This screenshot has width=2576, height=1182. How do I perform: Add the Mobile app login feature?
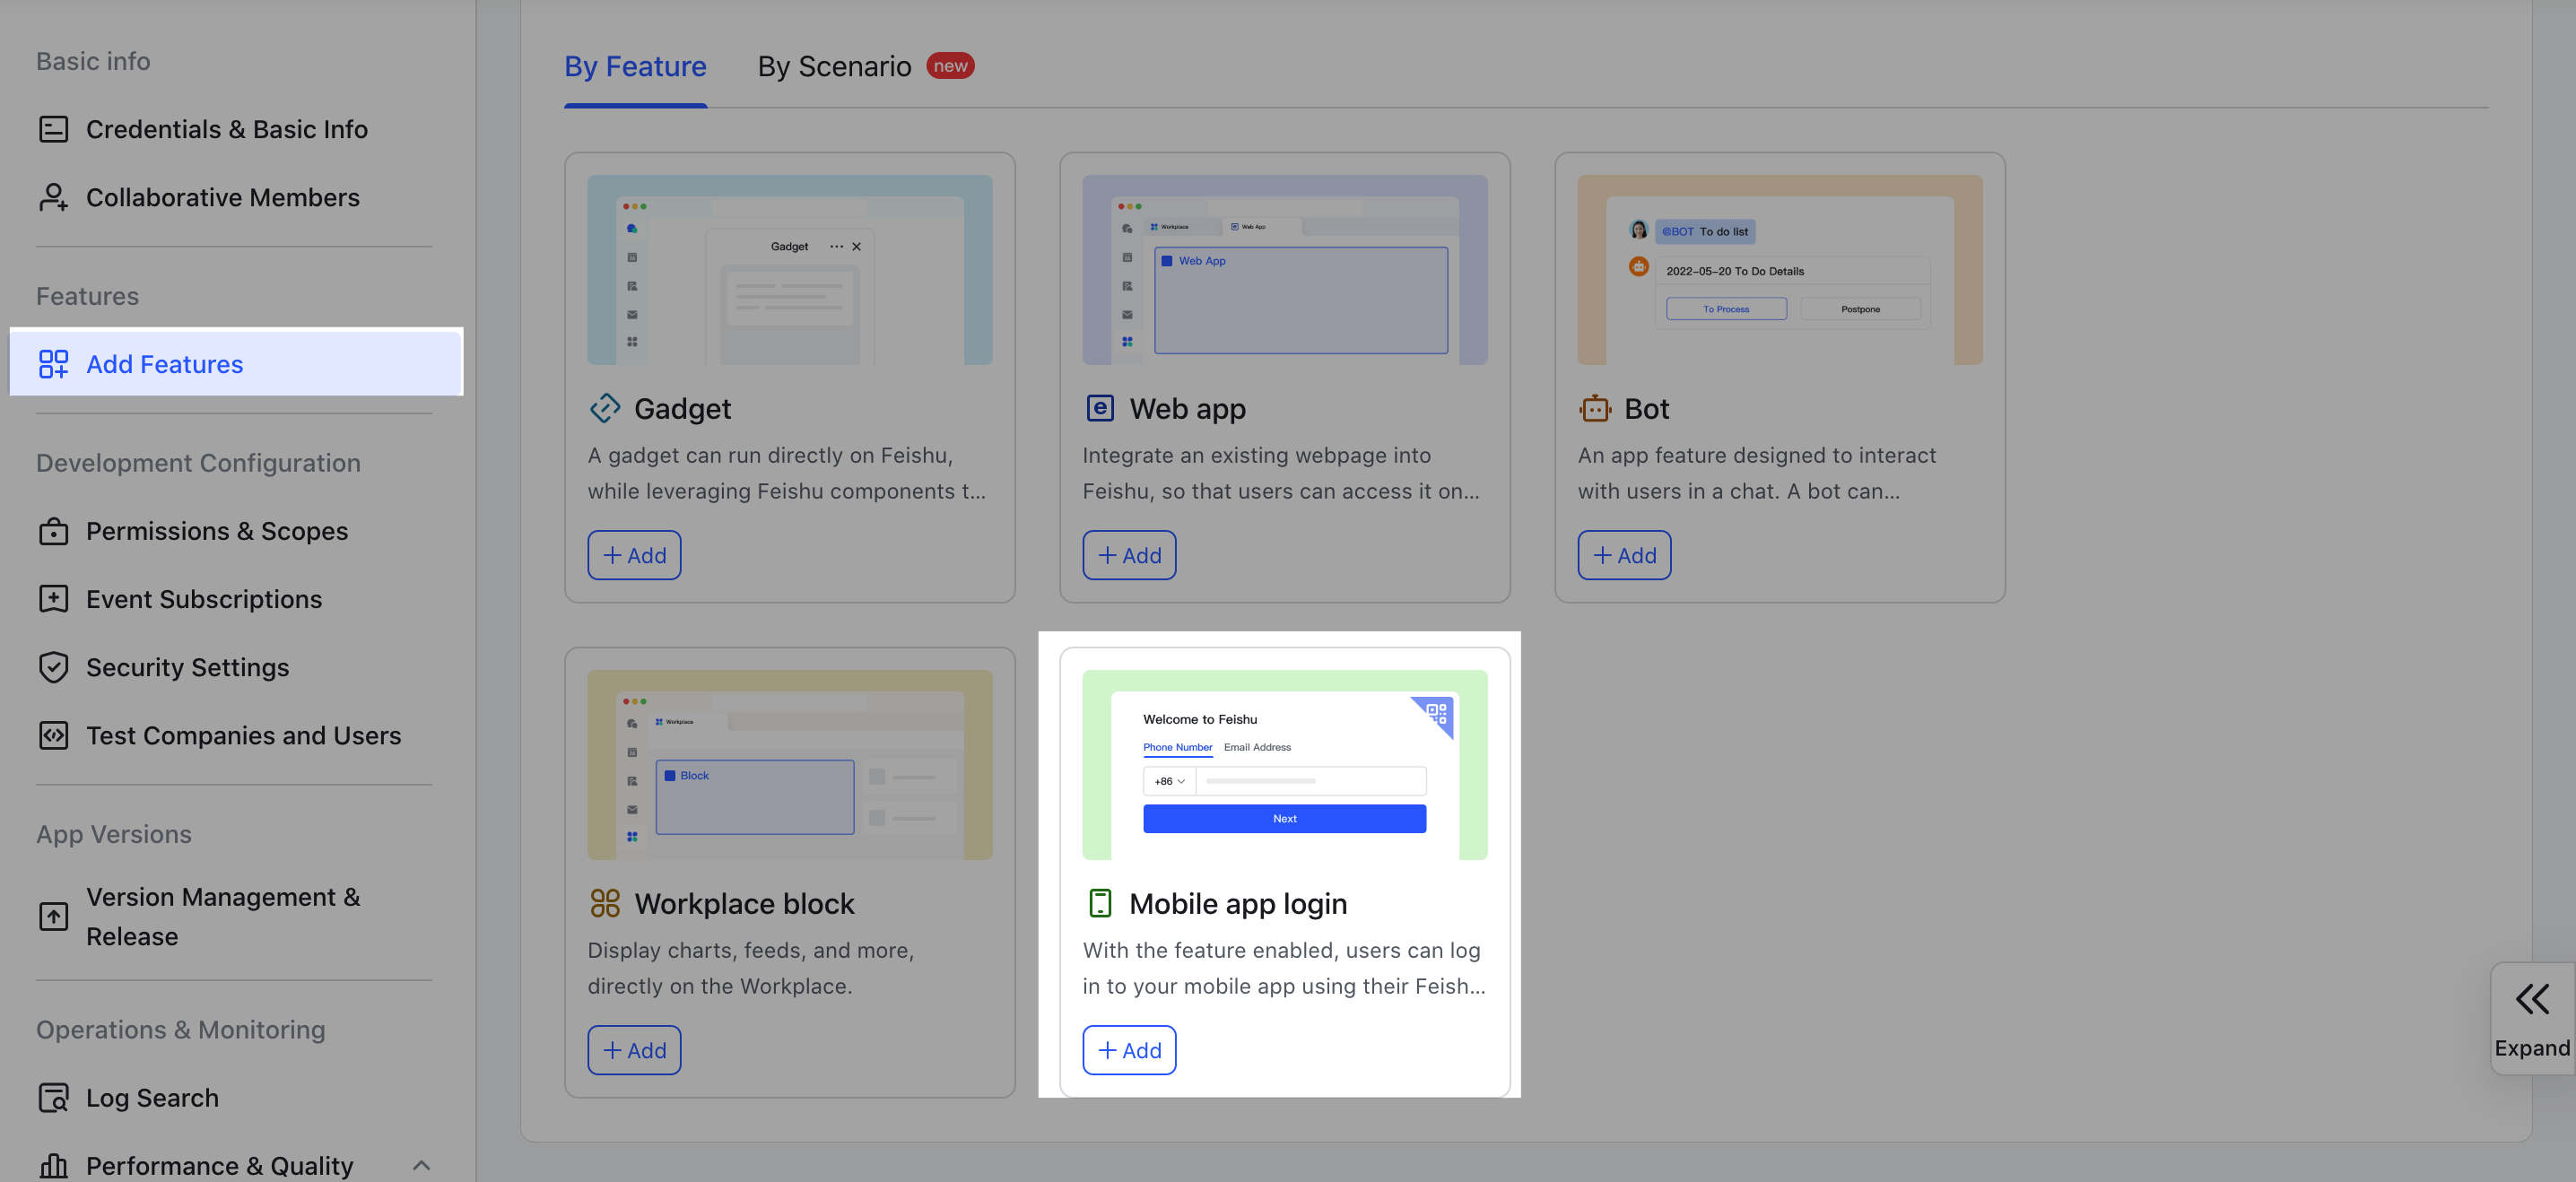click(x=1128, y=1050)
